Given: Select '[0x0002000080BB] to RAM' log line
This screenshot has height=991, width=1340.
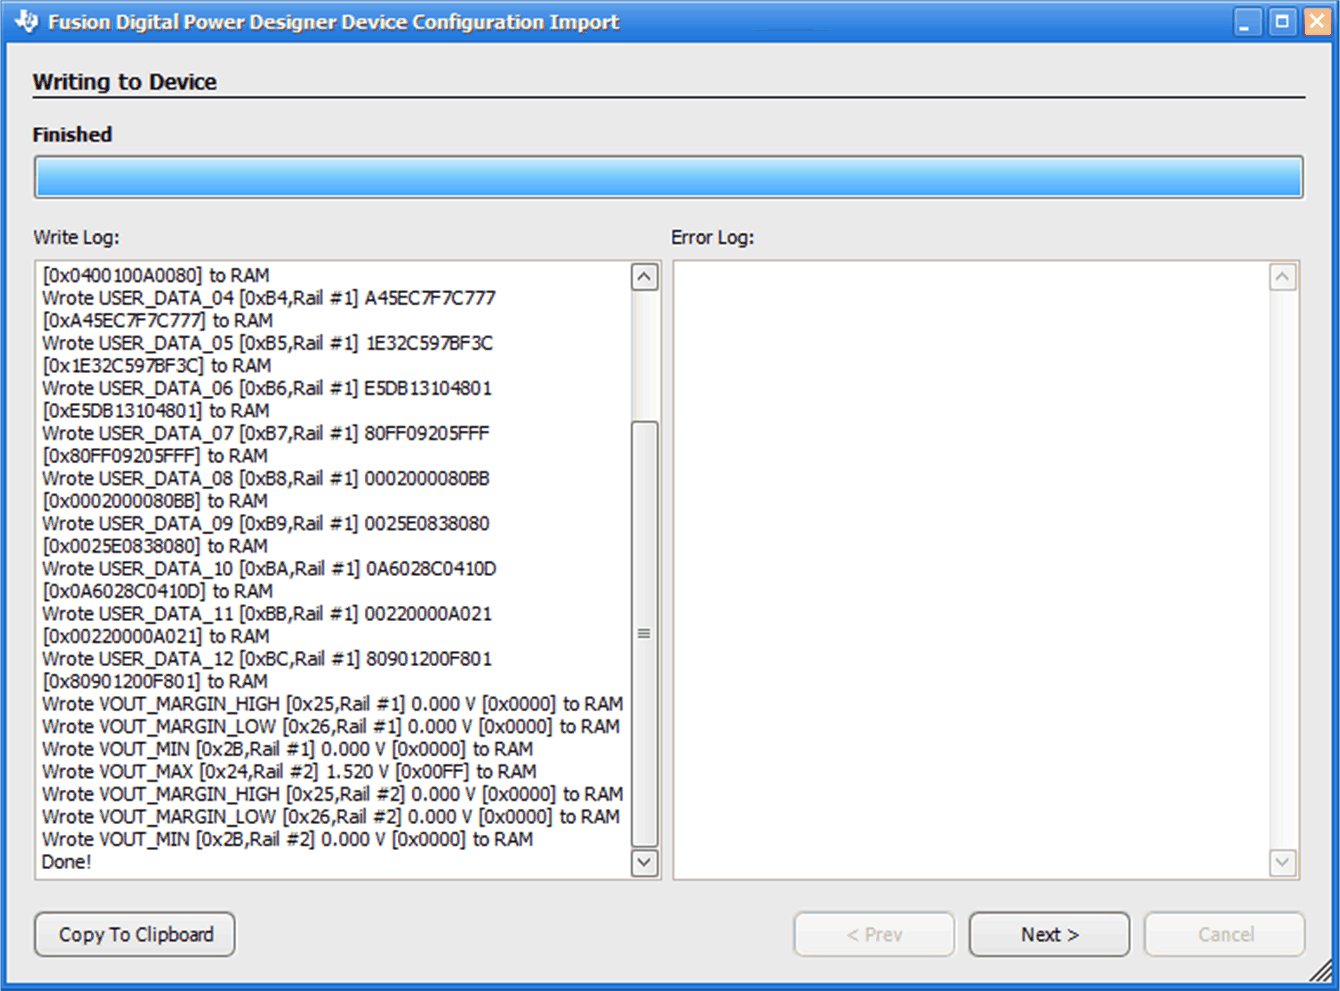Looking at the screenshot, I should tap(154, 500).
